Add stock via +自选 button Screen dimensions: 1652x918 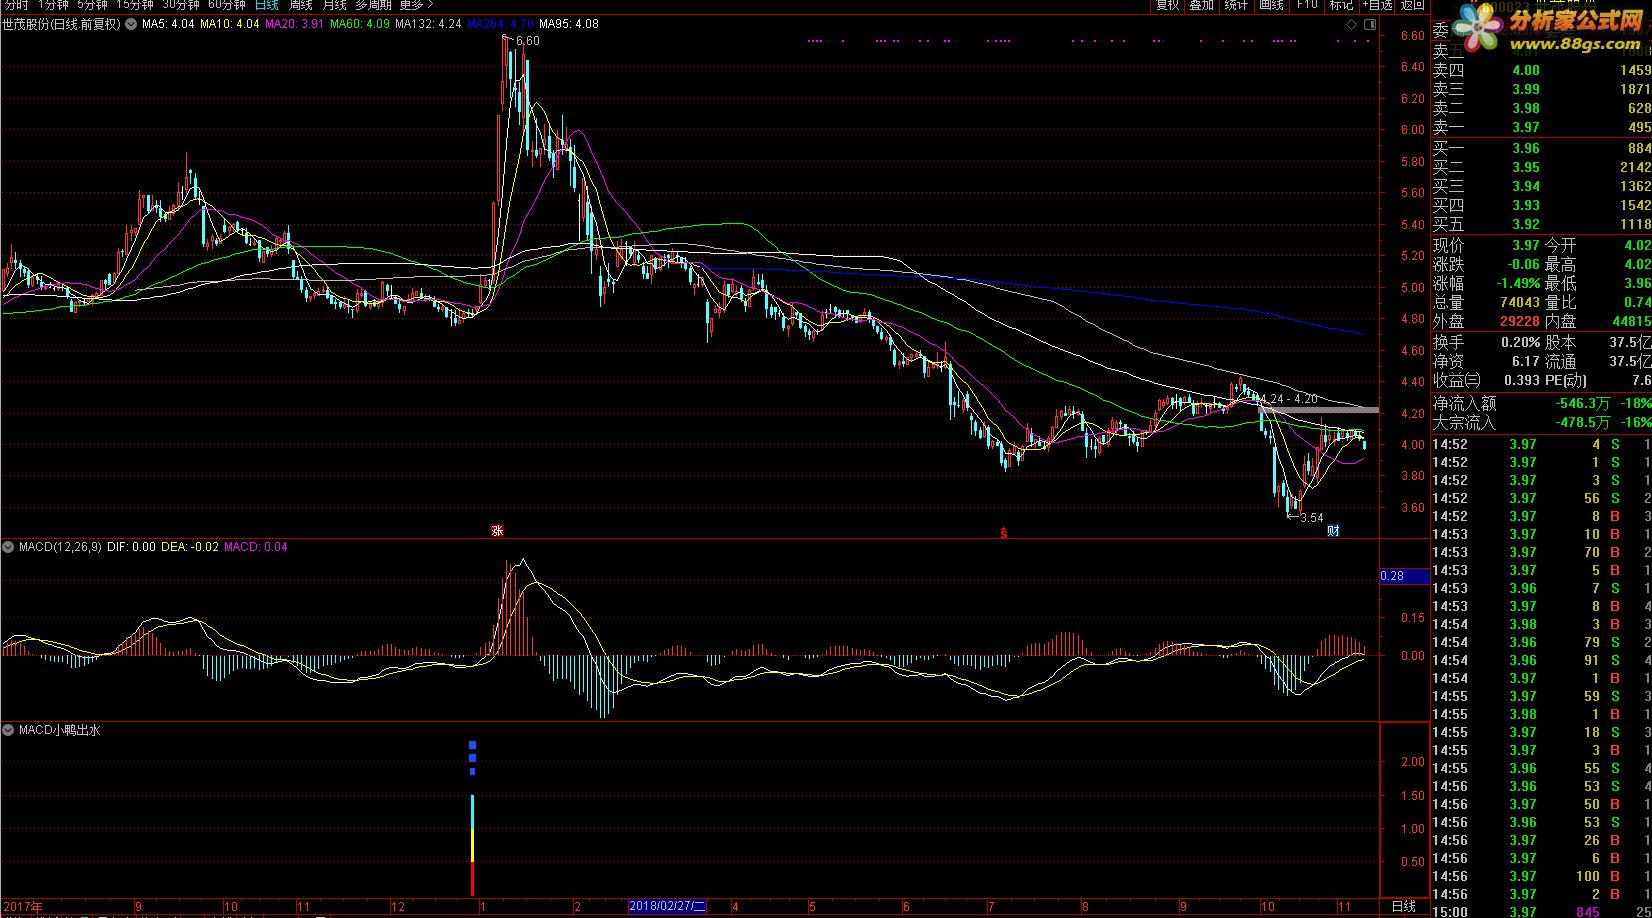coord(1376,5)
